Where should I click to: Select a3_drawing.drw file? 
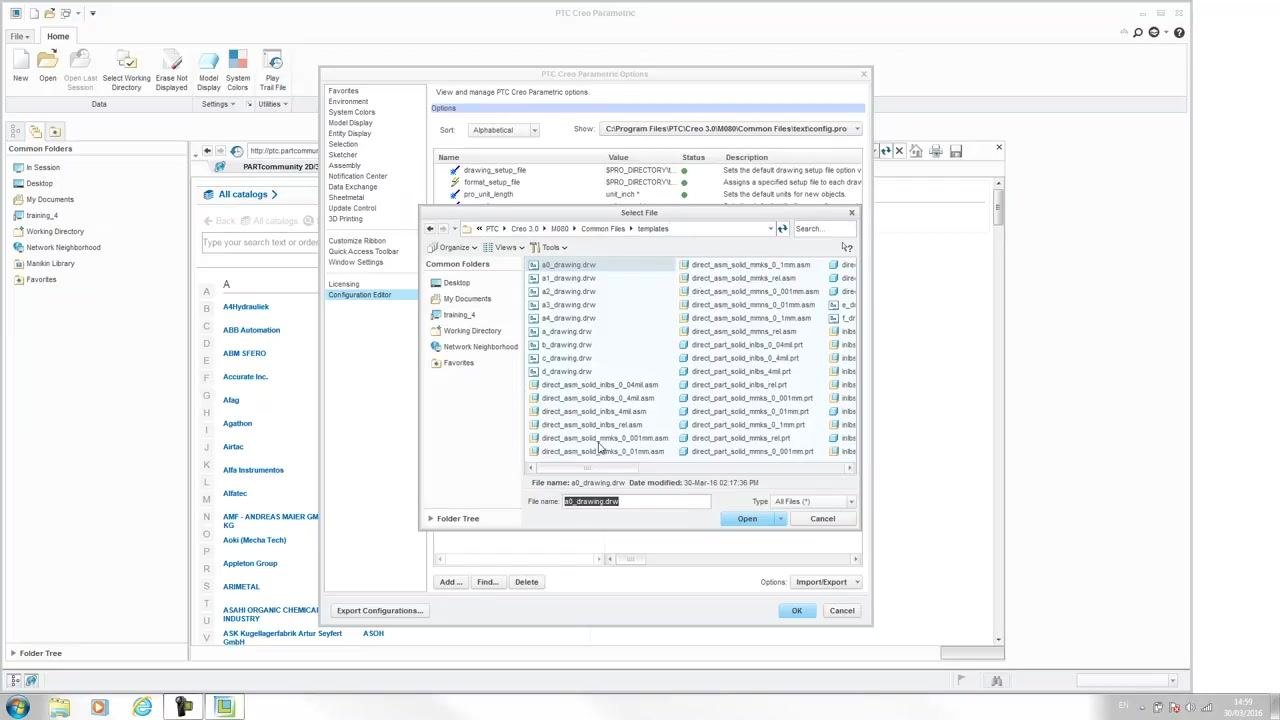point(568,305)
